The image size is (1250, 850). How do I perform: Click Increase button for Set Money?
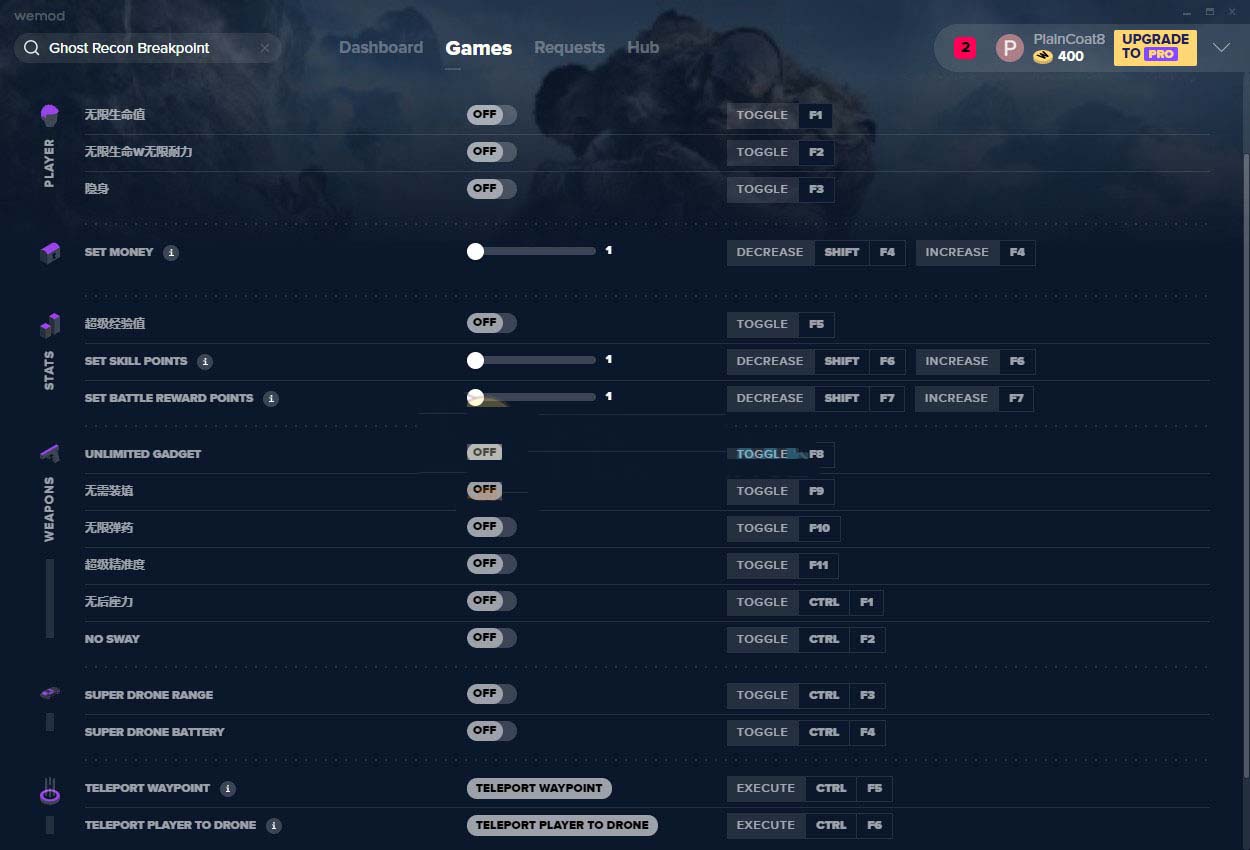957,253
